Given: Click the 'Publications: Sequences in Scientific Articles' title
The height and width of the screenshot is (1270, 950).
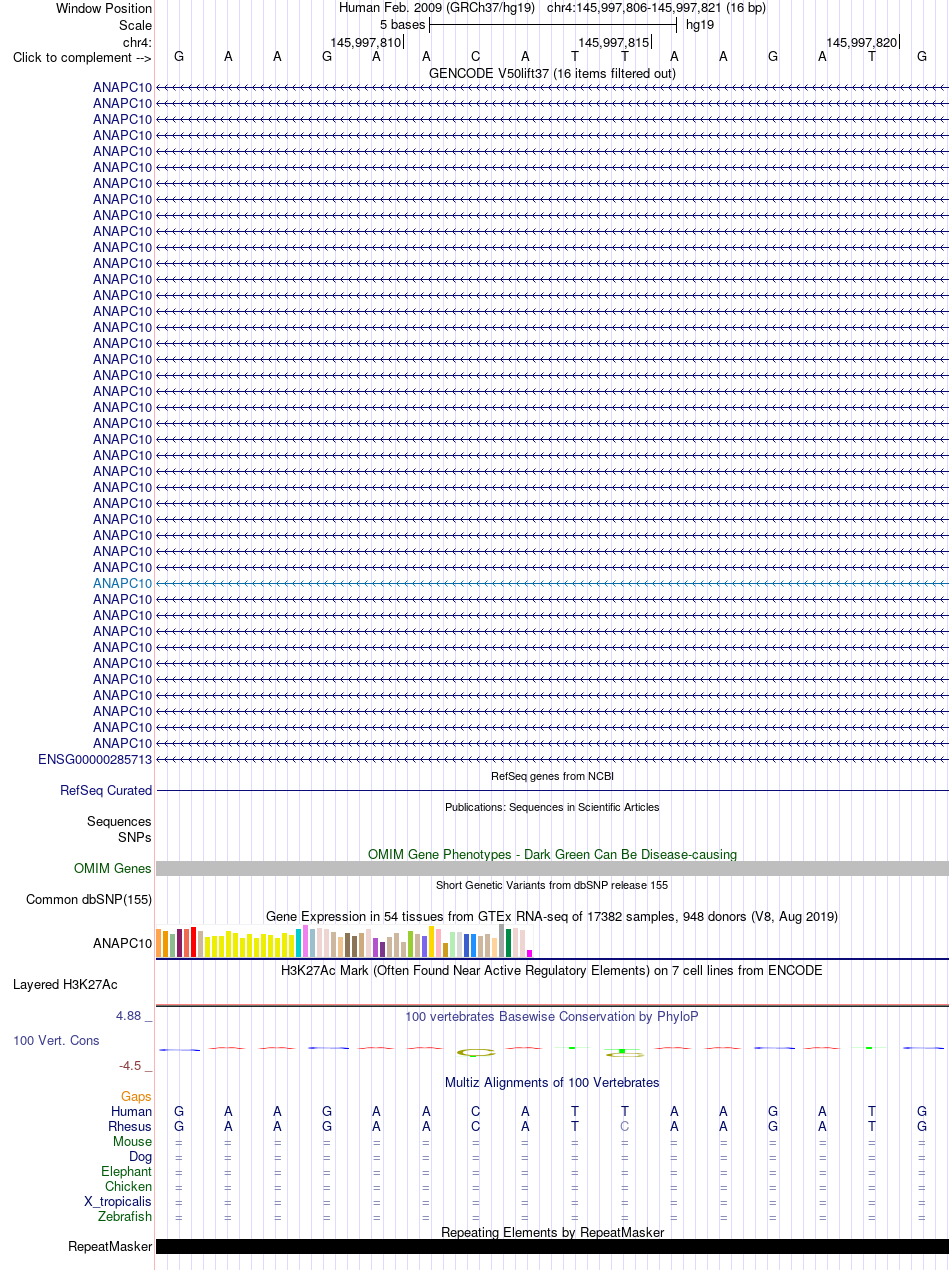Looking at the screenshot, I should (552, 807).
